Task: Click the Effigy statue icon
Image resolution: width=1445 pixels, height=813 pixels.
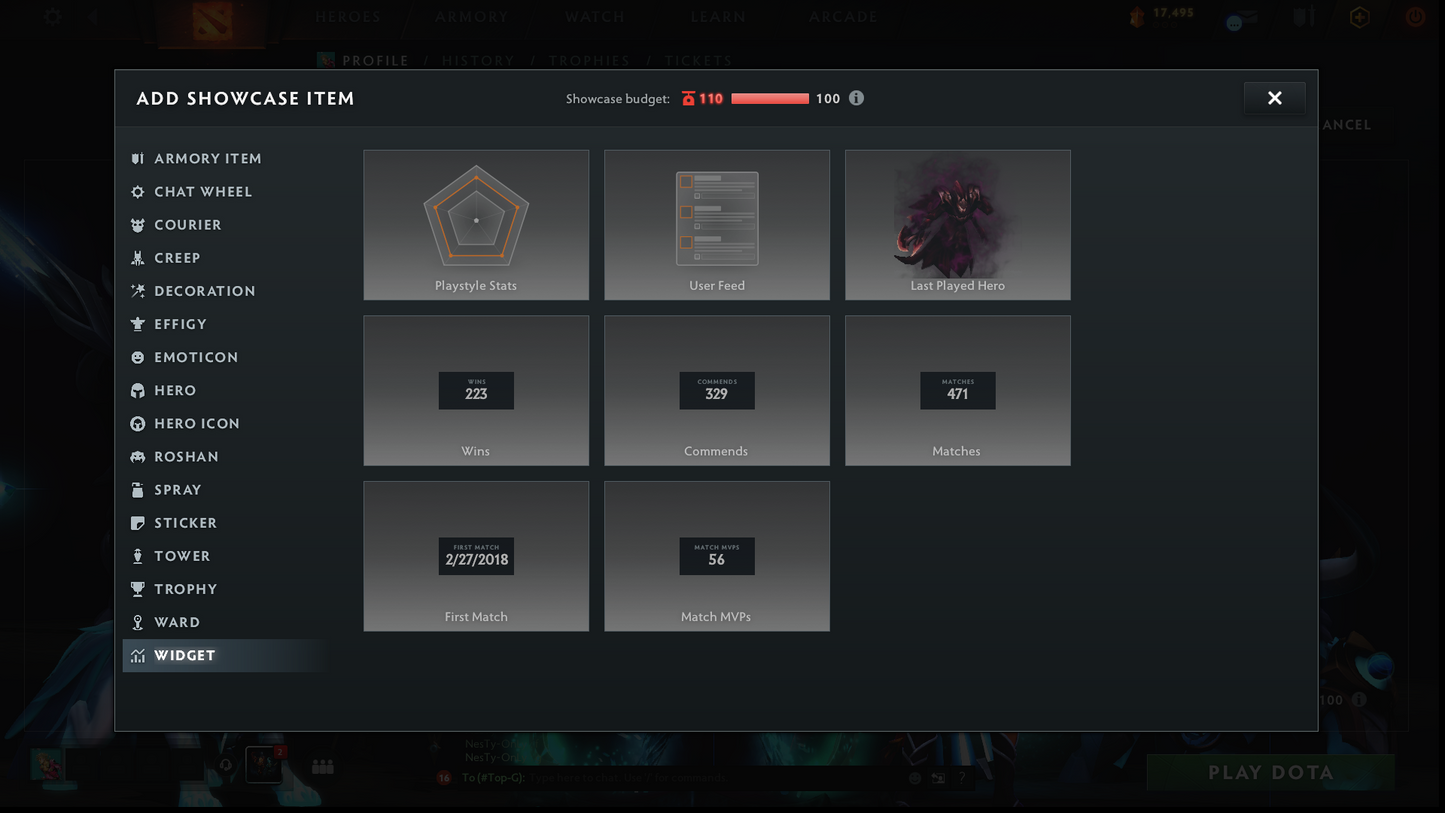Action: point(138,324)
